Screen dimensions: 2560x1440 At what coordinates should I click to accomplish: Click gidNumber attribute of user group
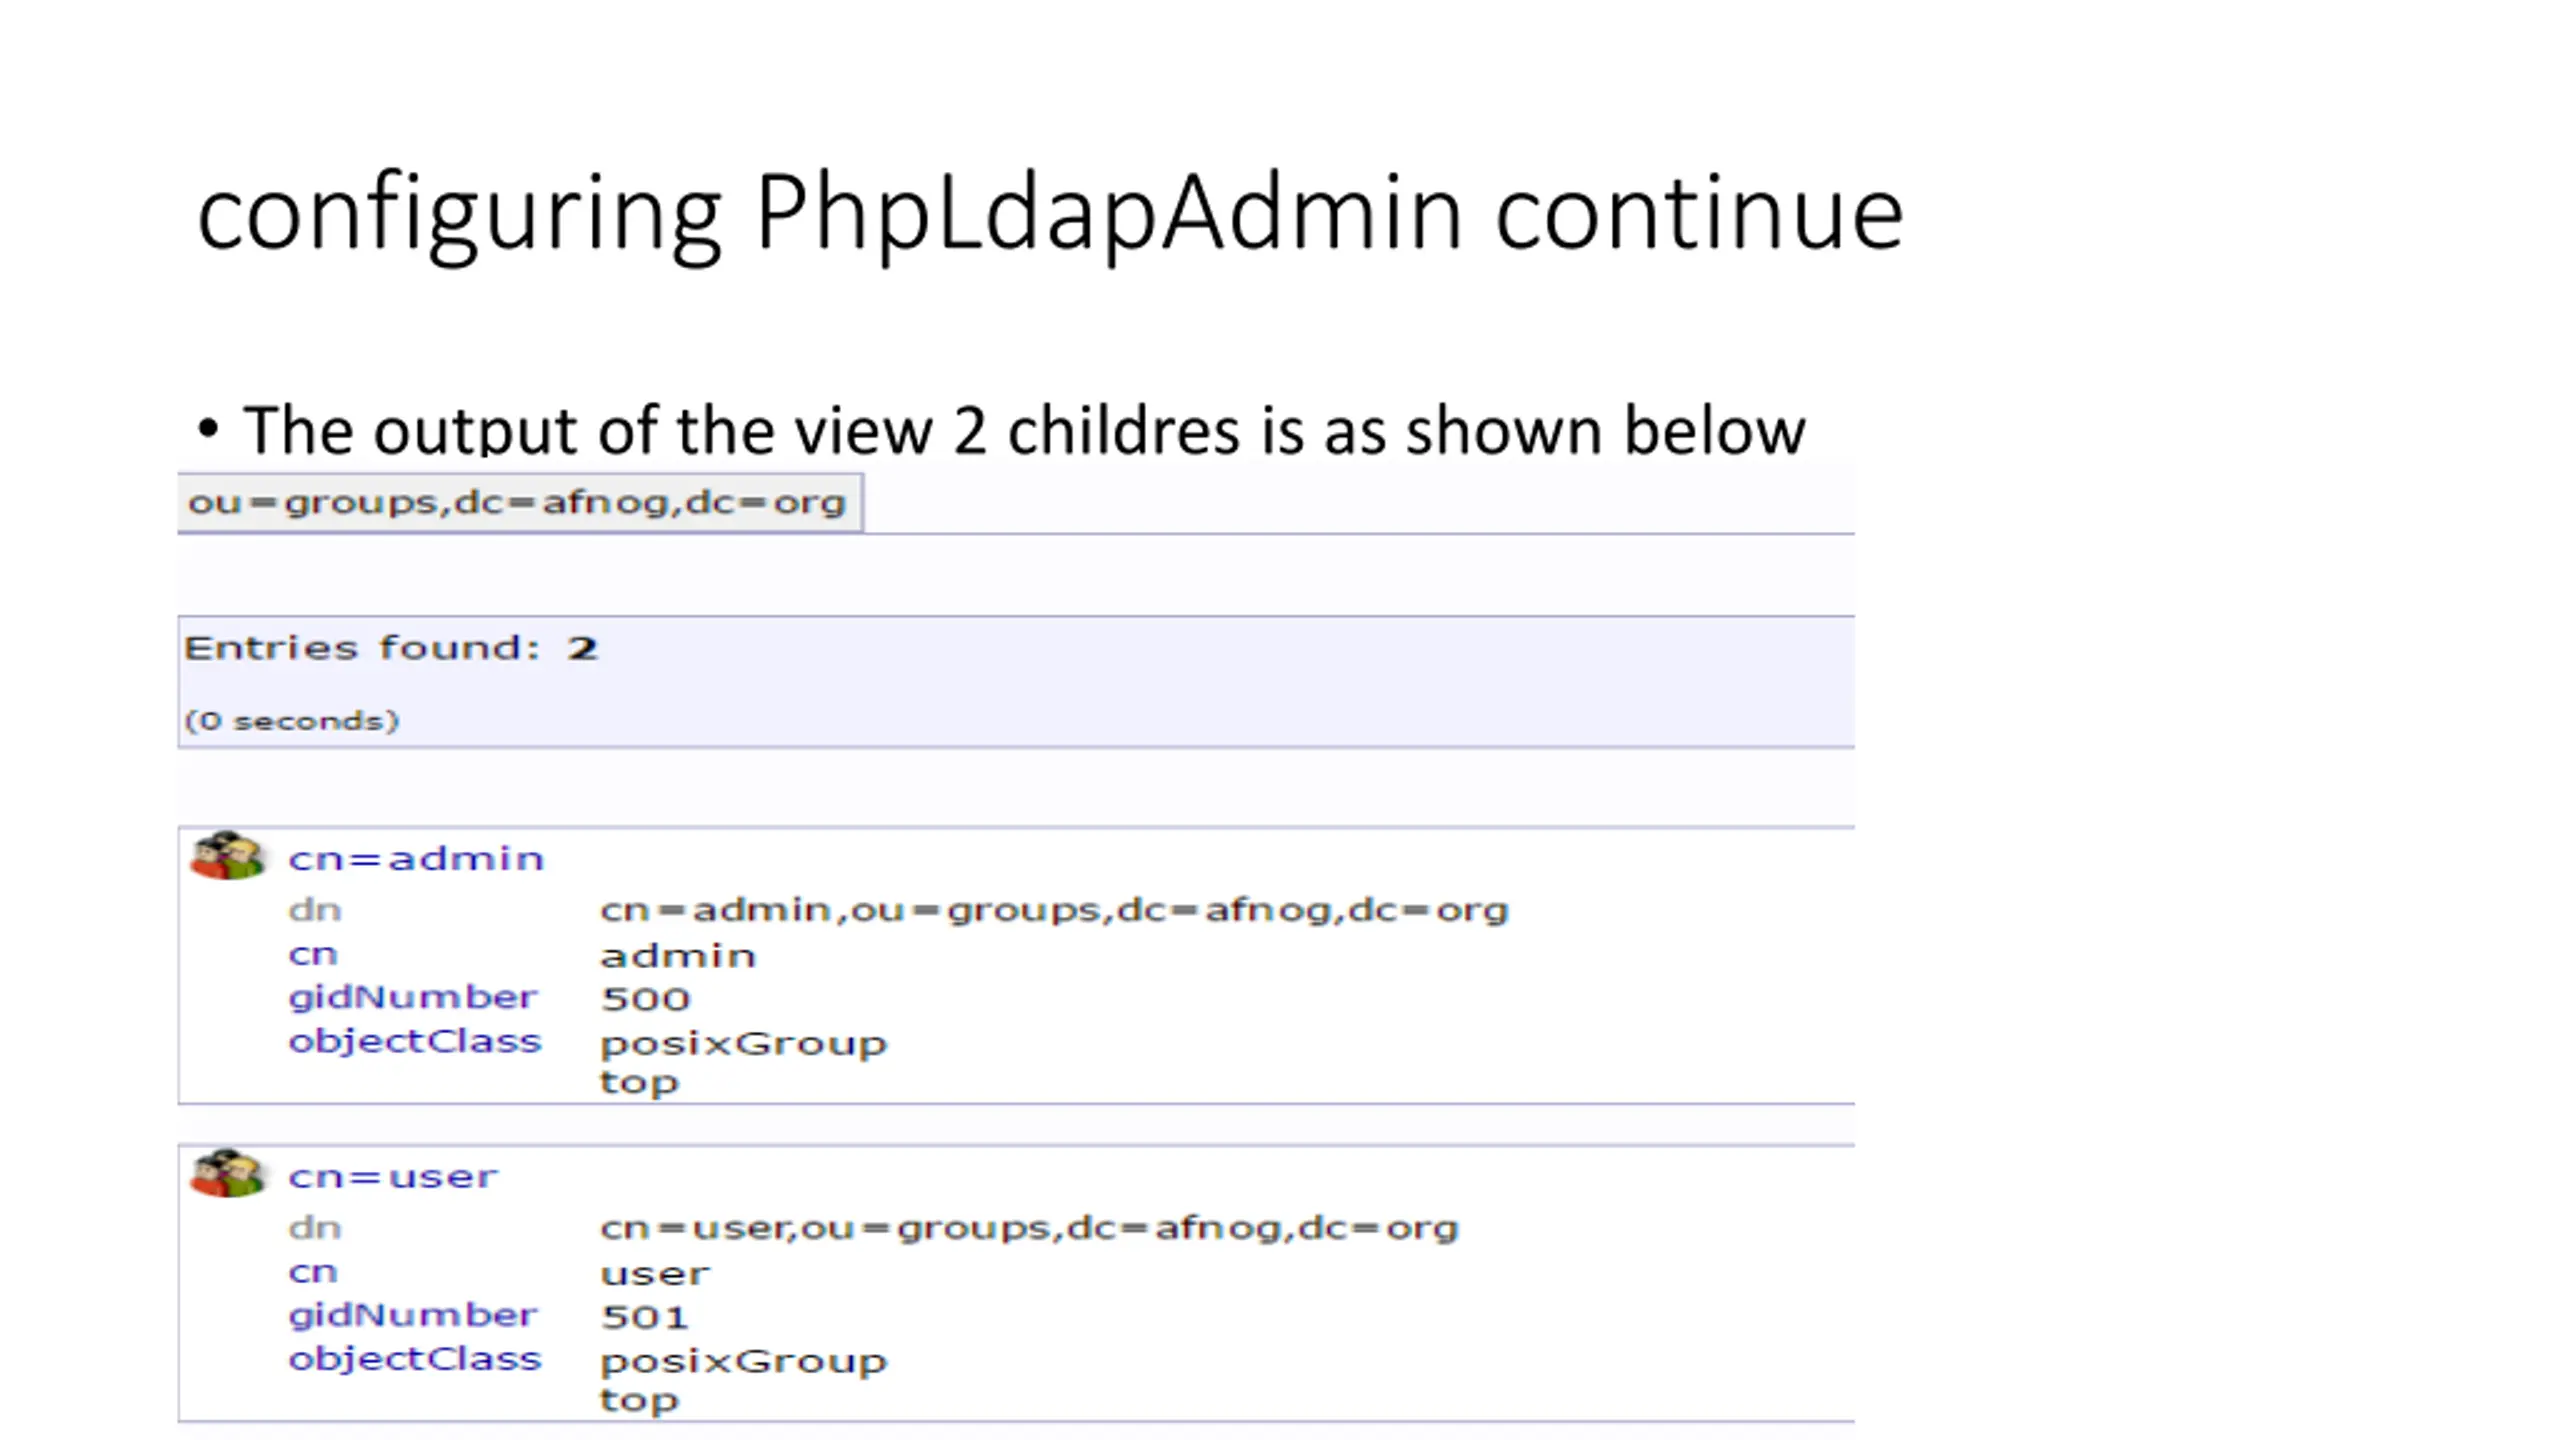pos(413,1316)
